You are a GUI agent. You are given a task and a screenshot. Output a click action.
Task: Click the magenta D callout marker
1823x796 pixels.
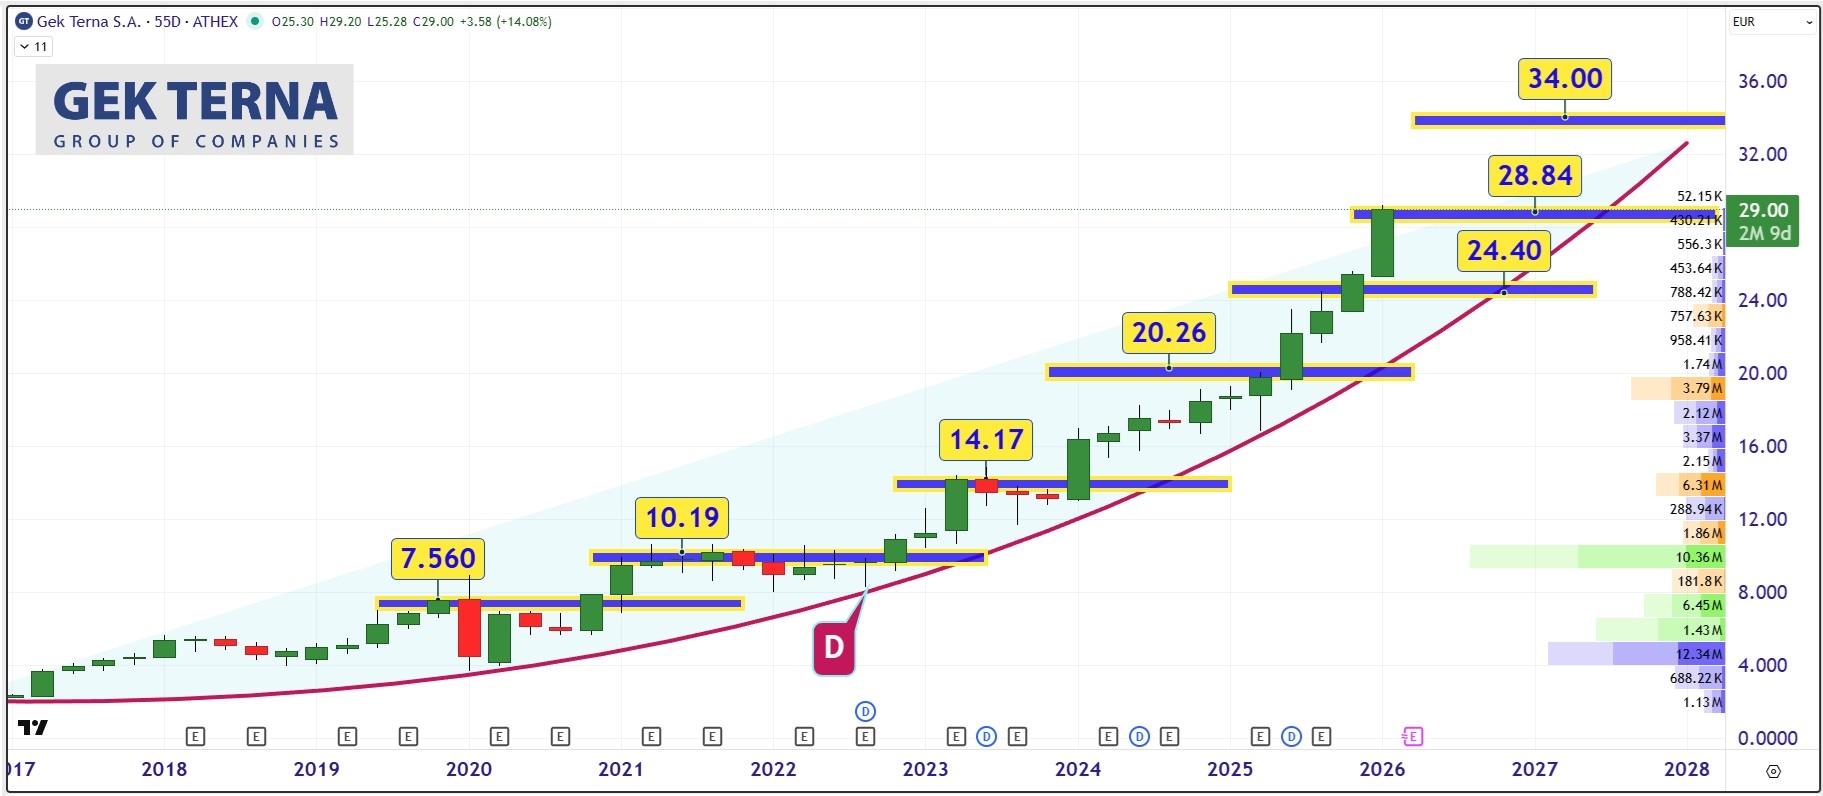click(x=833, y=647)
